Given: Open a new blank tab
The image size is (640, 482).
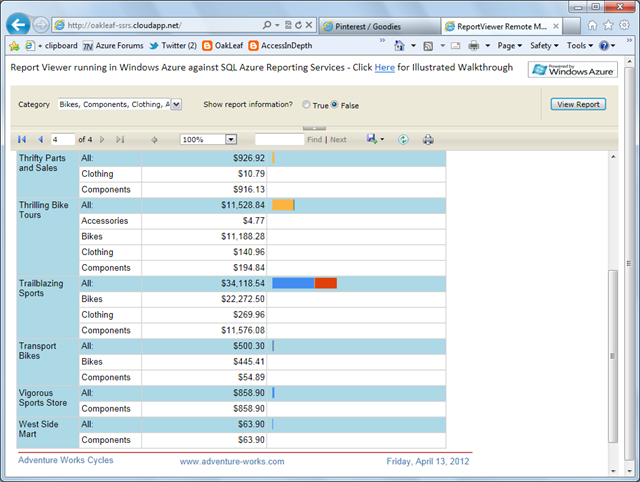Looking at the screenshot, I should pos(572,27).
